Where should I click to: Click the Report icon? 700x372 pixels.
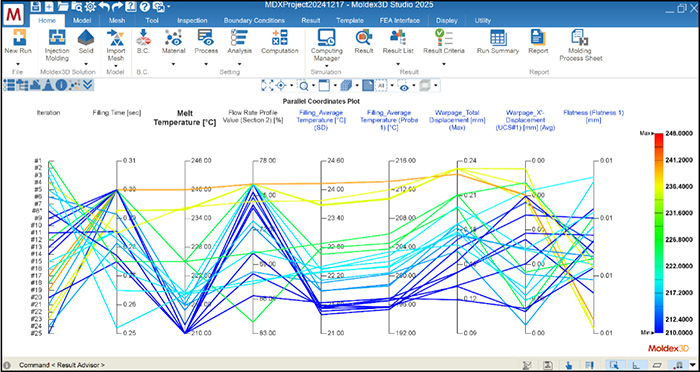[538, 37]
